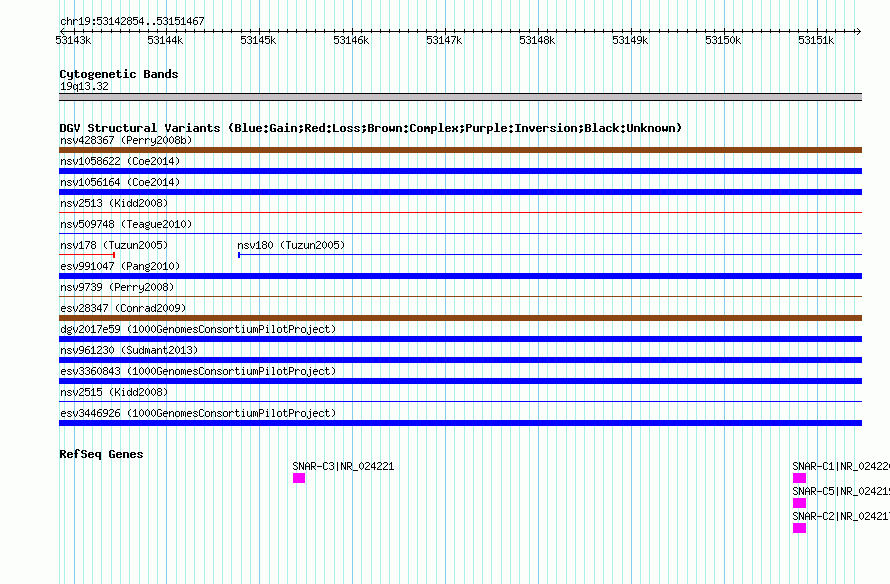Click the thin blue nsv180 gain line
The width and height of the screenshot is (890, 584).
[550, 255]
